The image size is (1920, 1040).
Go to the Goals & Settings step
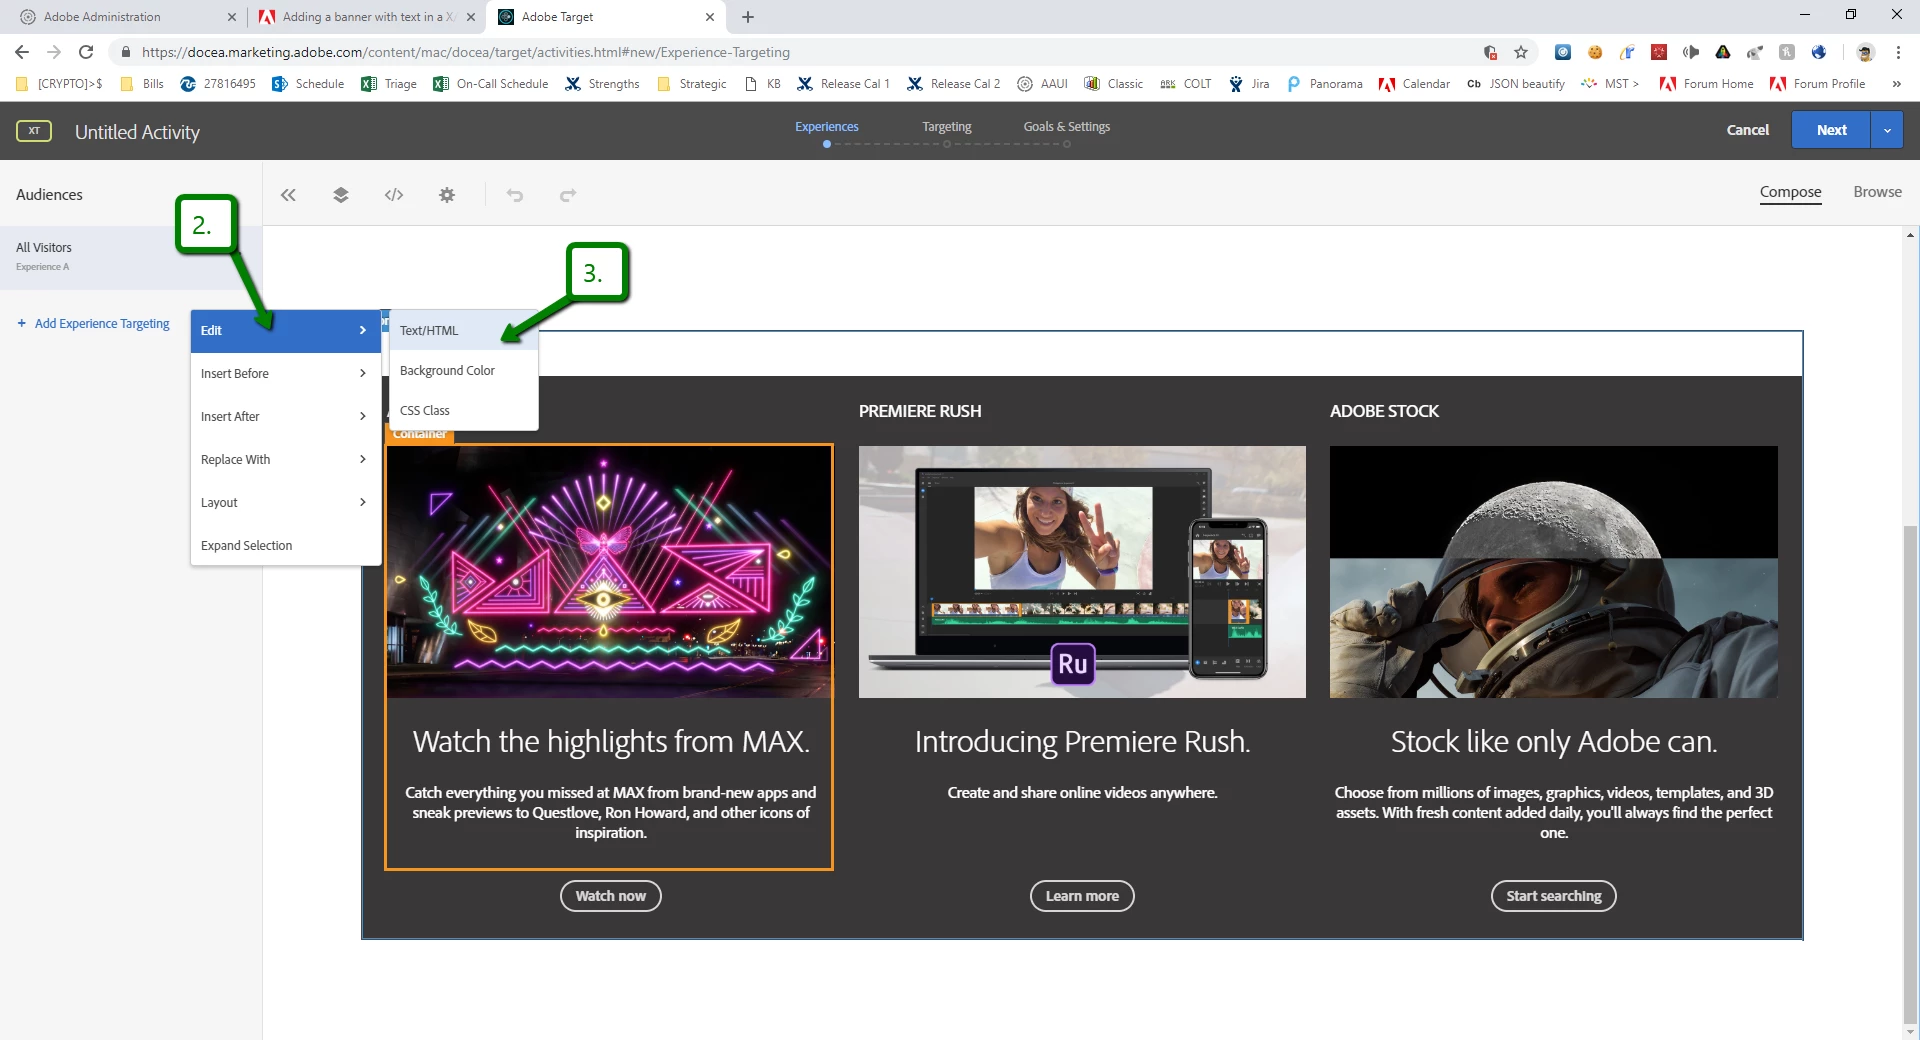(1066, 127)
